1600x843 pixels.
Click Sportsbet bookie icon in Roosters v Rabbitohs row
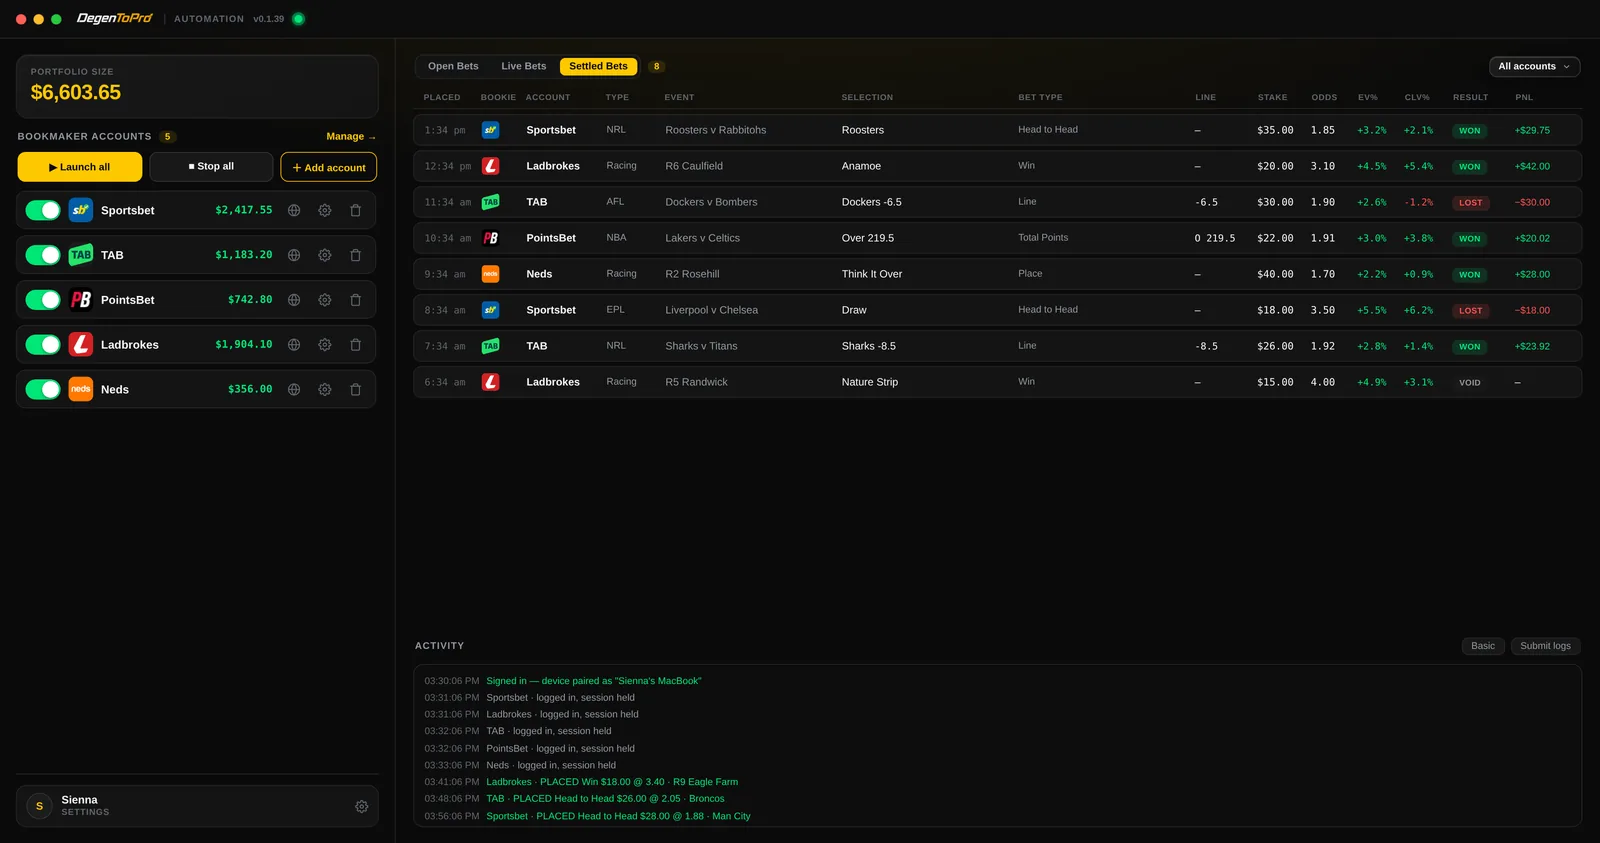[x=491, y=130]
